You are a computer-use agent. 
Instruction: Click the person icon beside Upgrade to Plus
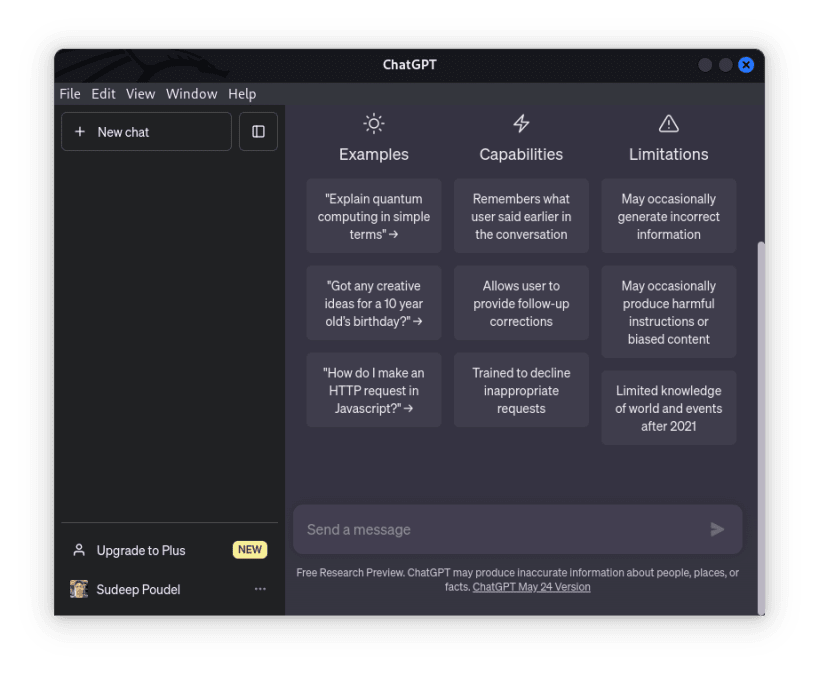(x=79, y=549)
